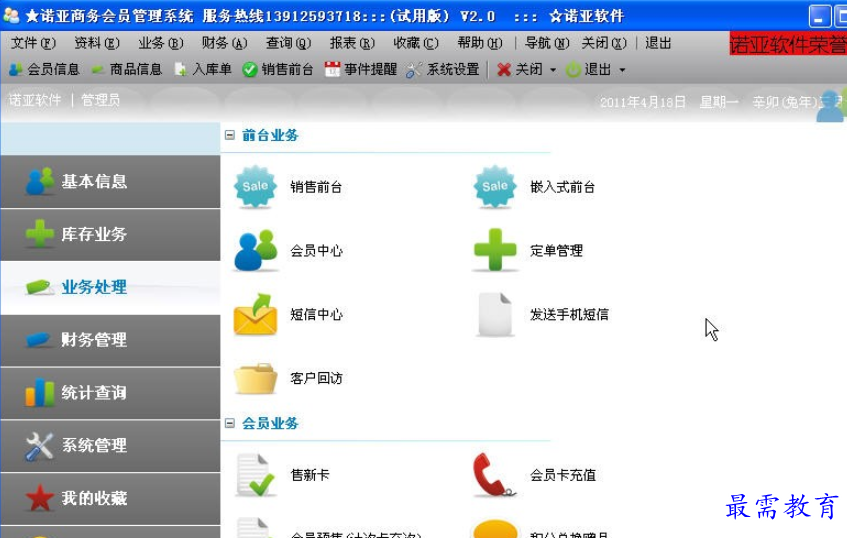Screen dimensions: 847x538
Task: Click the 统计查询 sidebar bar chart icon
Action: 39,392
